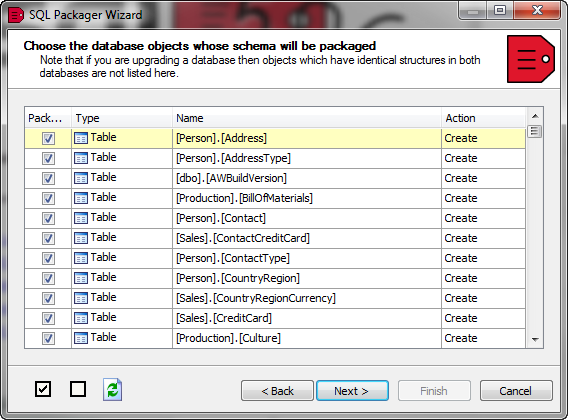Click the table icon in [Sales].[CountryRegionCurrency] row
Image resolution: width=568 pixels, height=420 pixels.
point(81,298)
